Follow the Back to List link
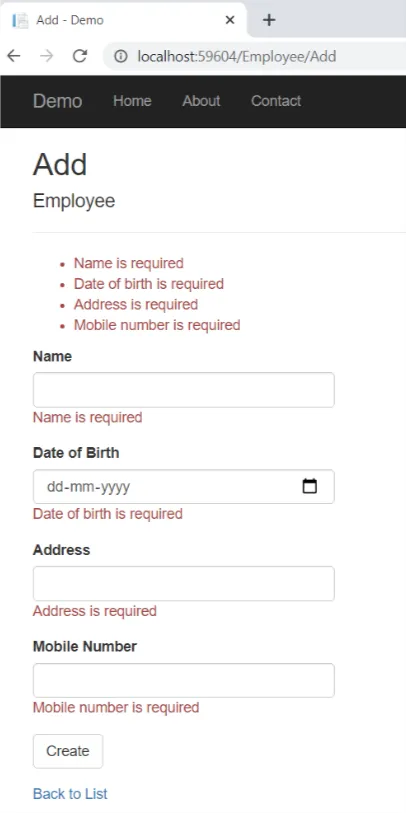The height and width of the screenshot is (813, 406). tap(70, 794)
